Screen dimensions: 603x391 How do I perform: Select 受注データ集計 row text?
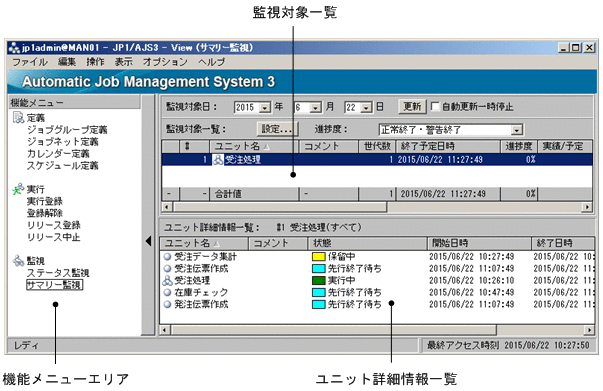click(x=205, y=256)
